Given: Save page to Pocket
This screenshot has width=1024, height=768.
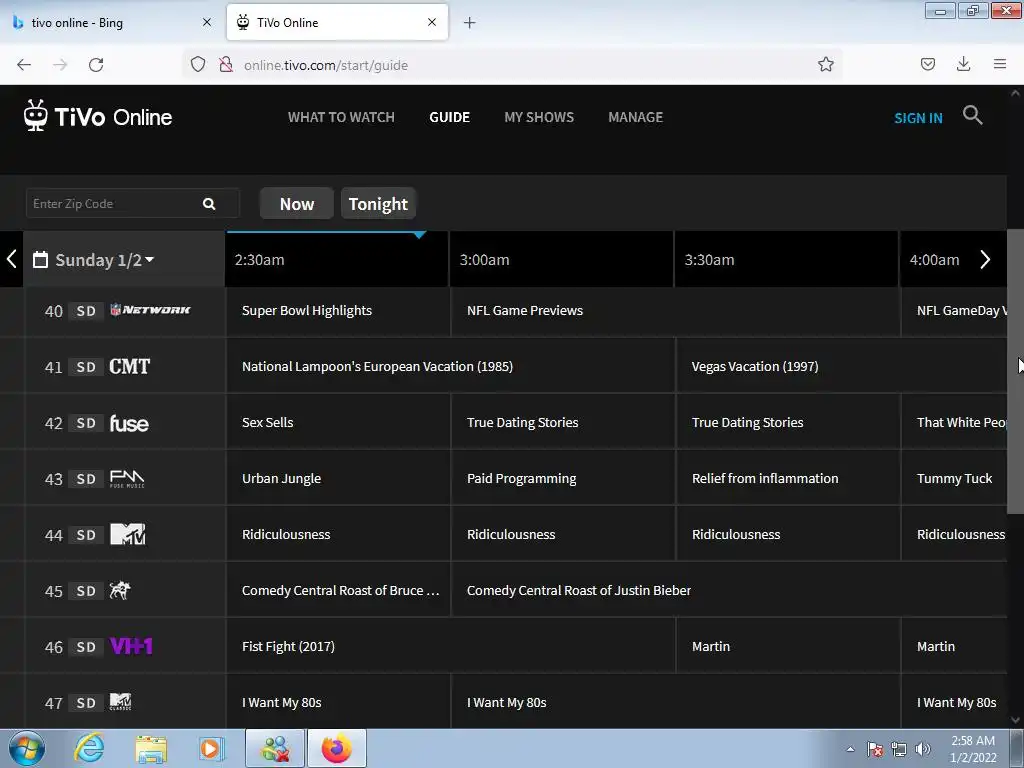Looking at the screenshot, I should 927,64.
